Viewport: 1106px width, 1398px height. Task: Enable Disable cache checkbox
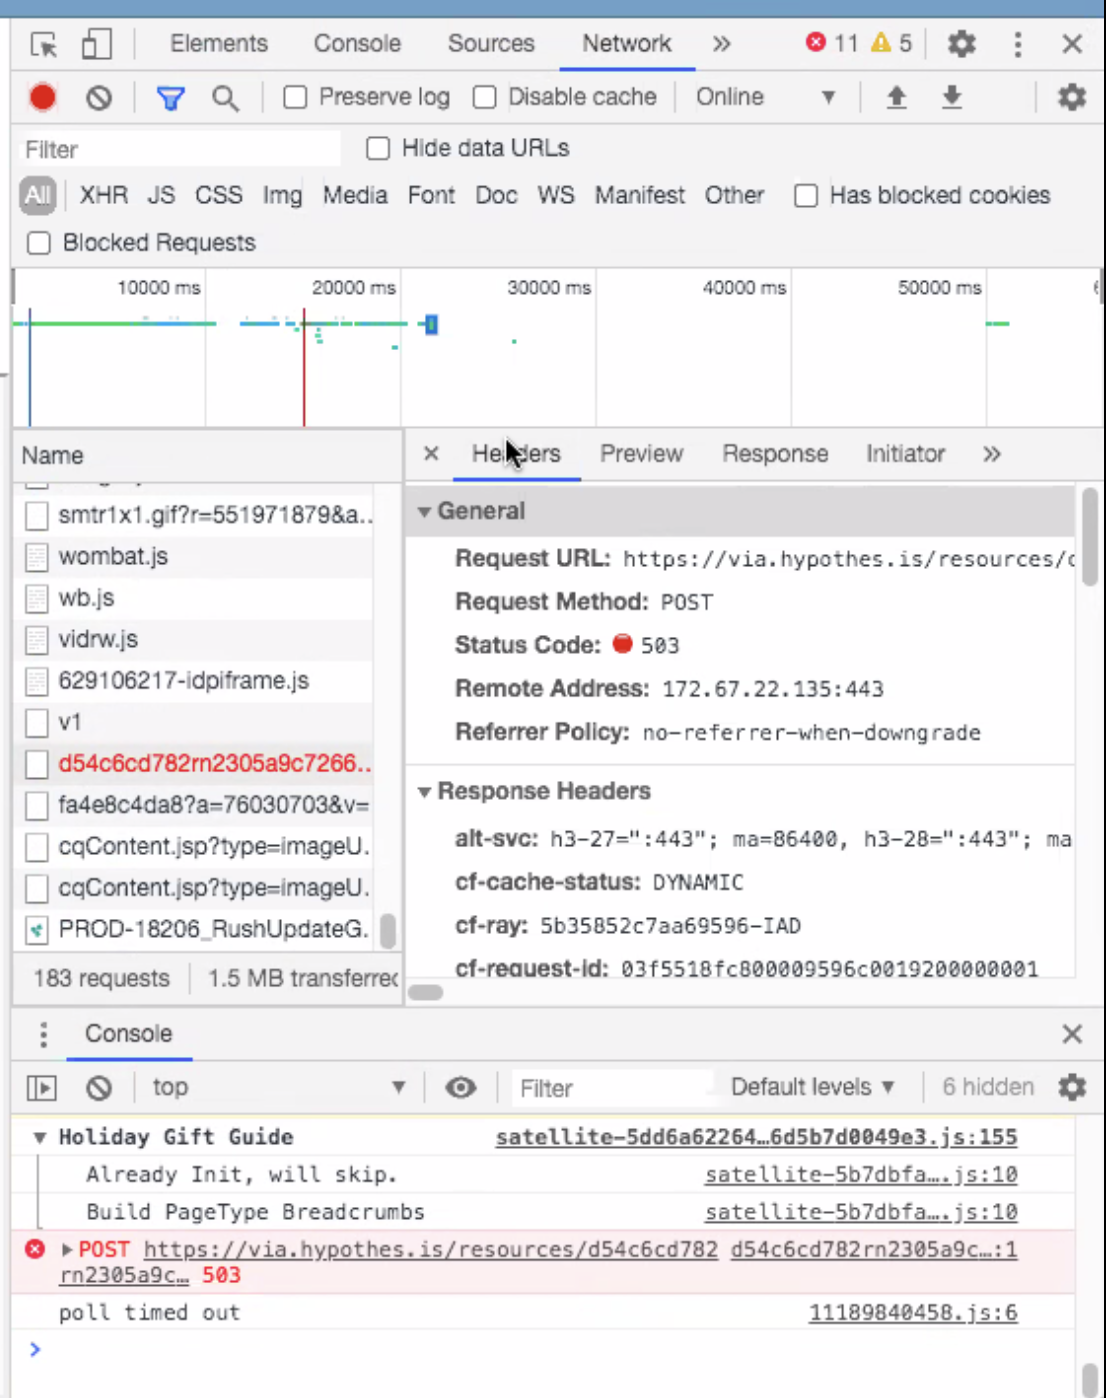click(484, 97)
